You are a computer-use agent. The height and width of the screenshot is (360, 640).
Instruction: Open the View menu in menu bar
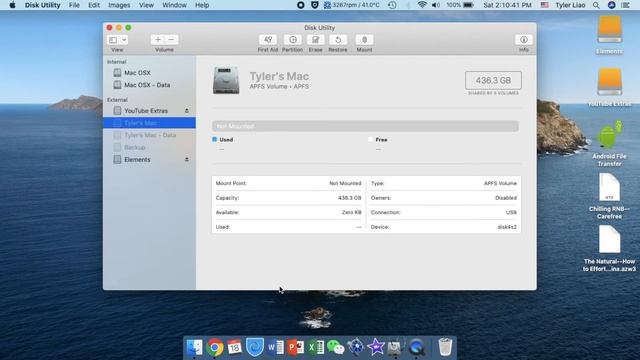coord(146,5)
